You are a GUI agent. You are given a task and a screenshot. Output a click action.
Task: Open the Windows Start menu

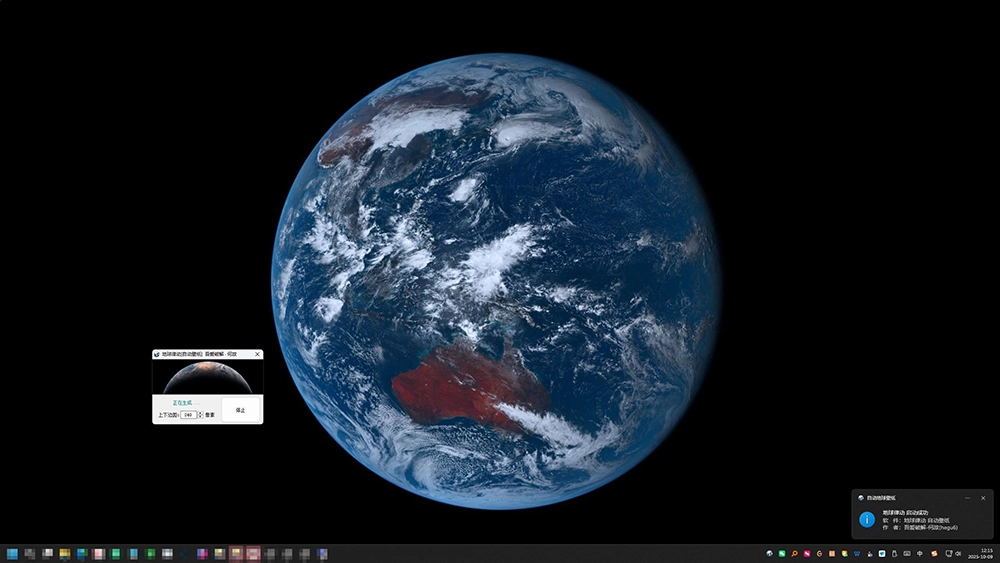[x=12, y=553]
